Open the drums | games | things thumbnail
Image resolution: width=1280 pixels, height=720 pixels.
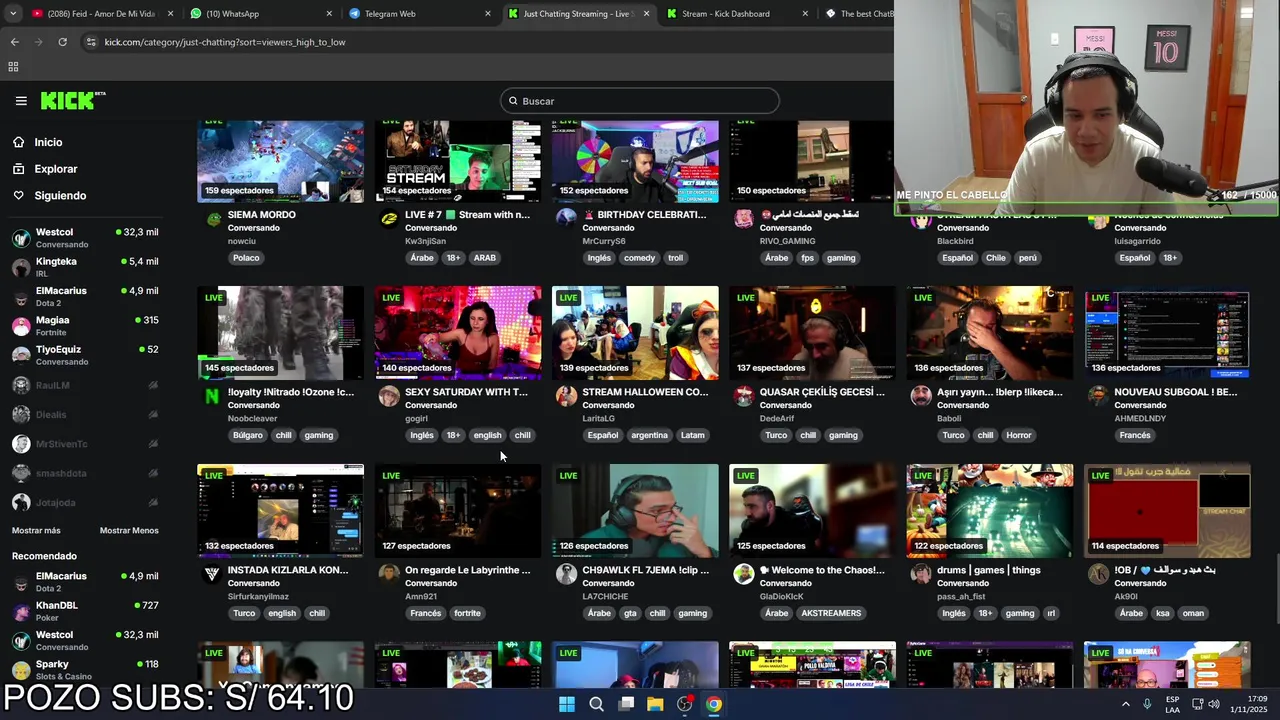point(990,511)
